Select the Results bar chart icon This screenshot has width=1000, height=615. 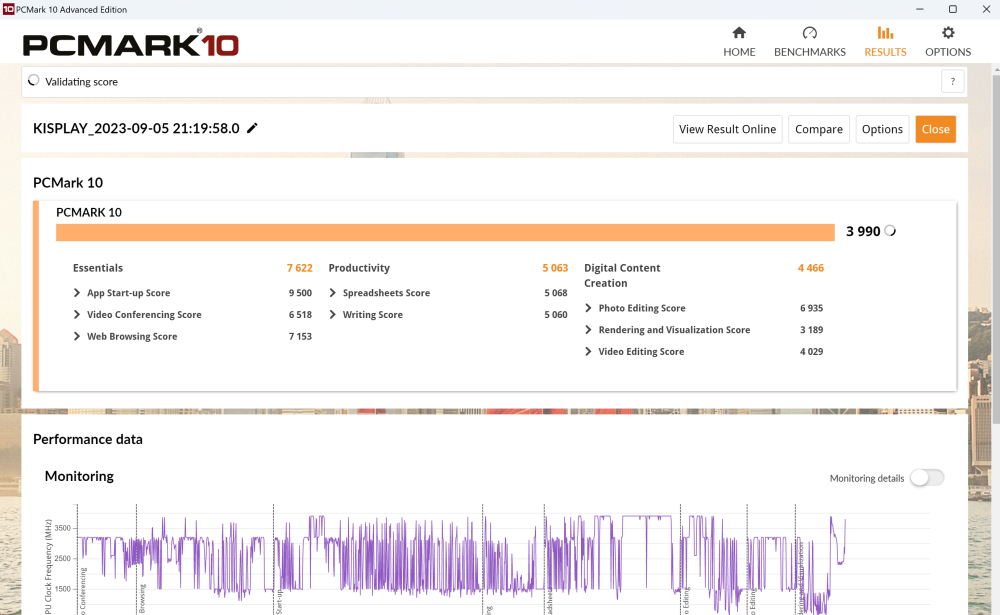click(x=885, y=33)
